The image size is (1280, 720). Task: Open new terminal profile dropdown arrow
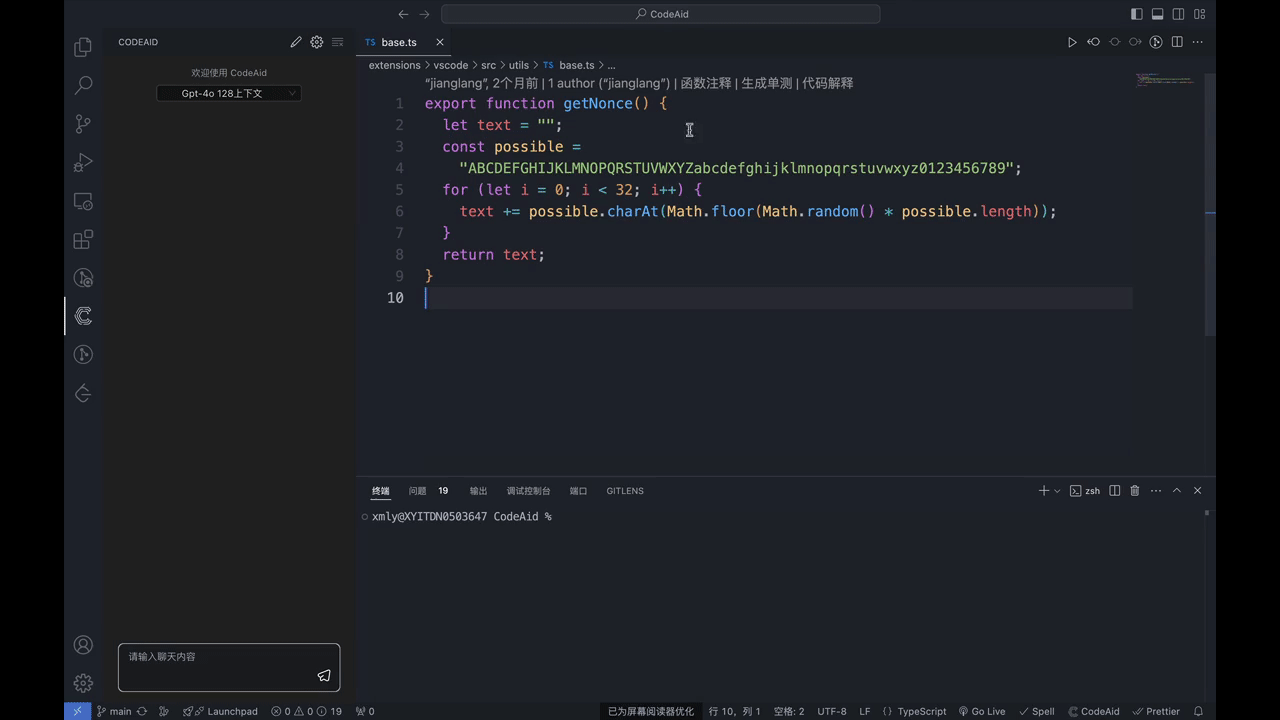pyautogui.click(x=1057, y=491)
